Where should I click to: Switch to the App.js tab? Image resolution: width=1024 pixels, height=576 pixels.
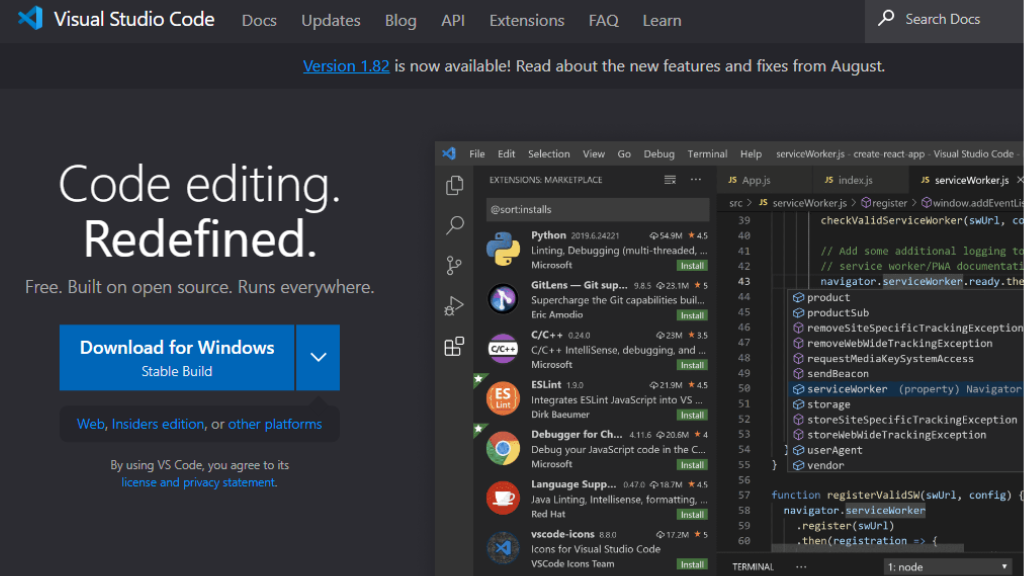764,180
